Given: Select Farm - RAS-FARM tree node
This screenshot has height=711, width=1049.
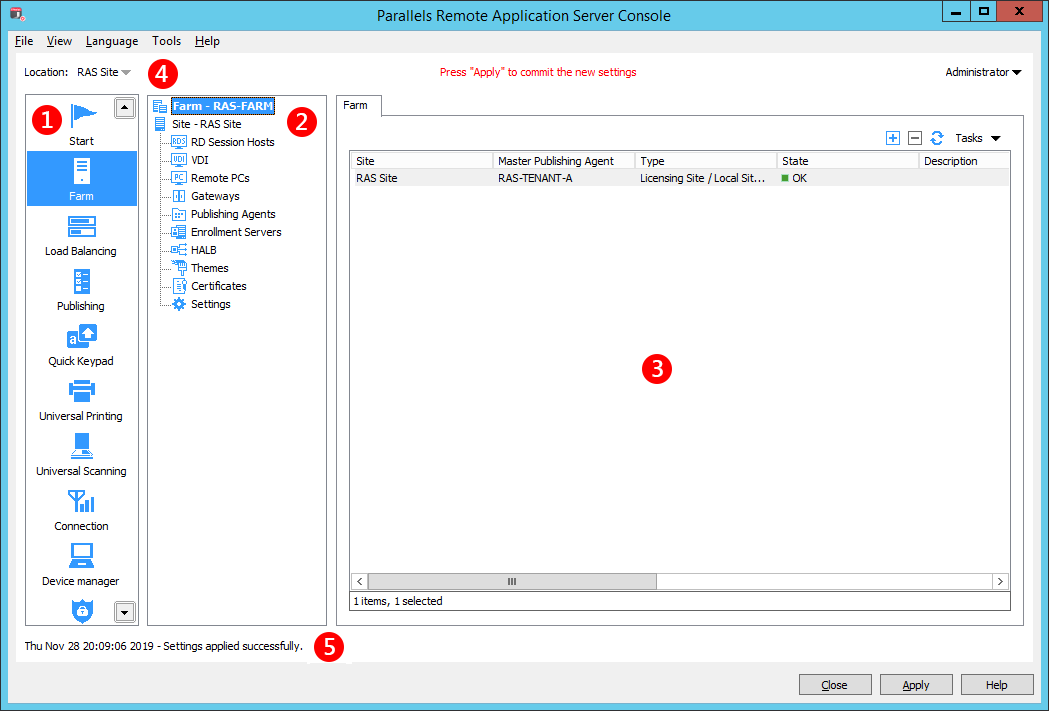Looking at the screenshot, I should (223, 106).
